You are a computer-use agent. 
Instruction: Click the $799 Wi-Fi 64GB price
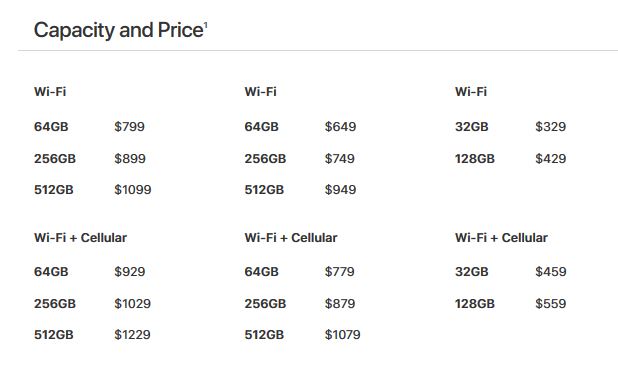tap(129, 127)
